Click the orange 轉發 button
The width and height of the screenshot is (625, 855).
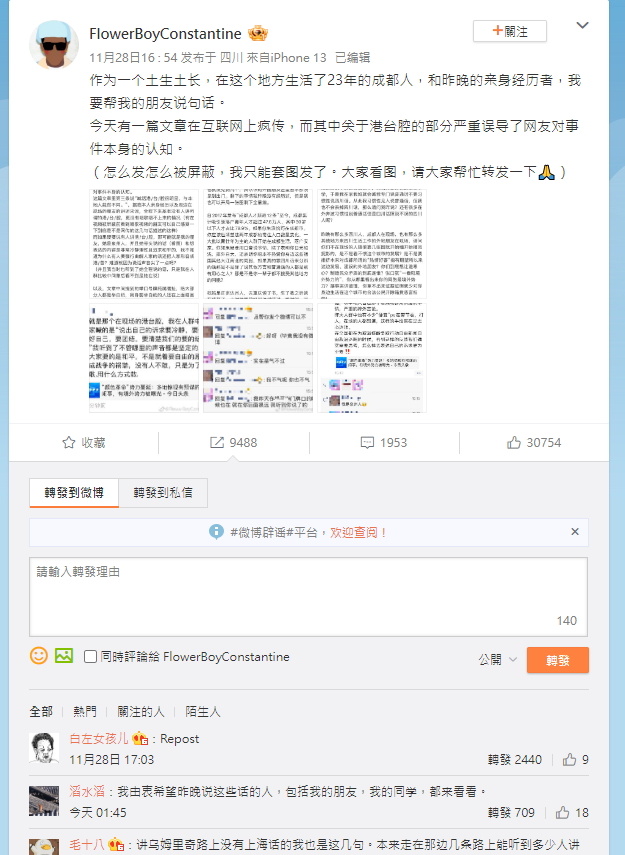(557, 660)
